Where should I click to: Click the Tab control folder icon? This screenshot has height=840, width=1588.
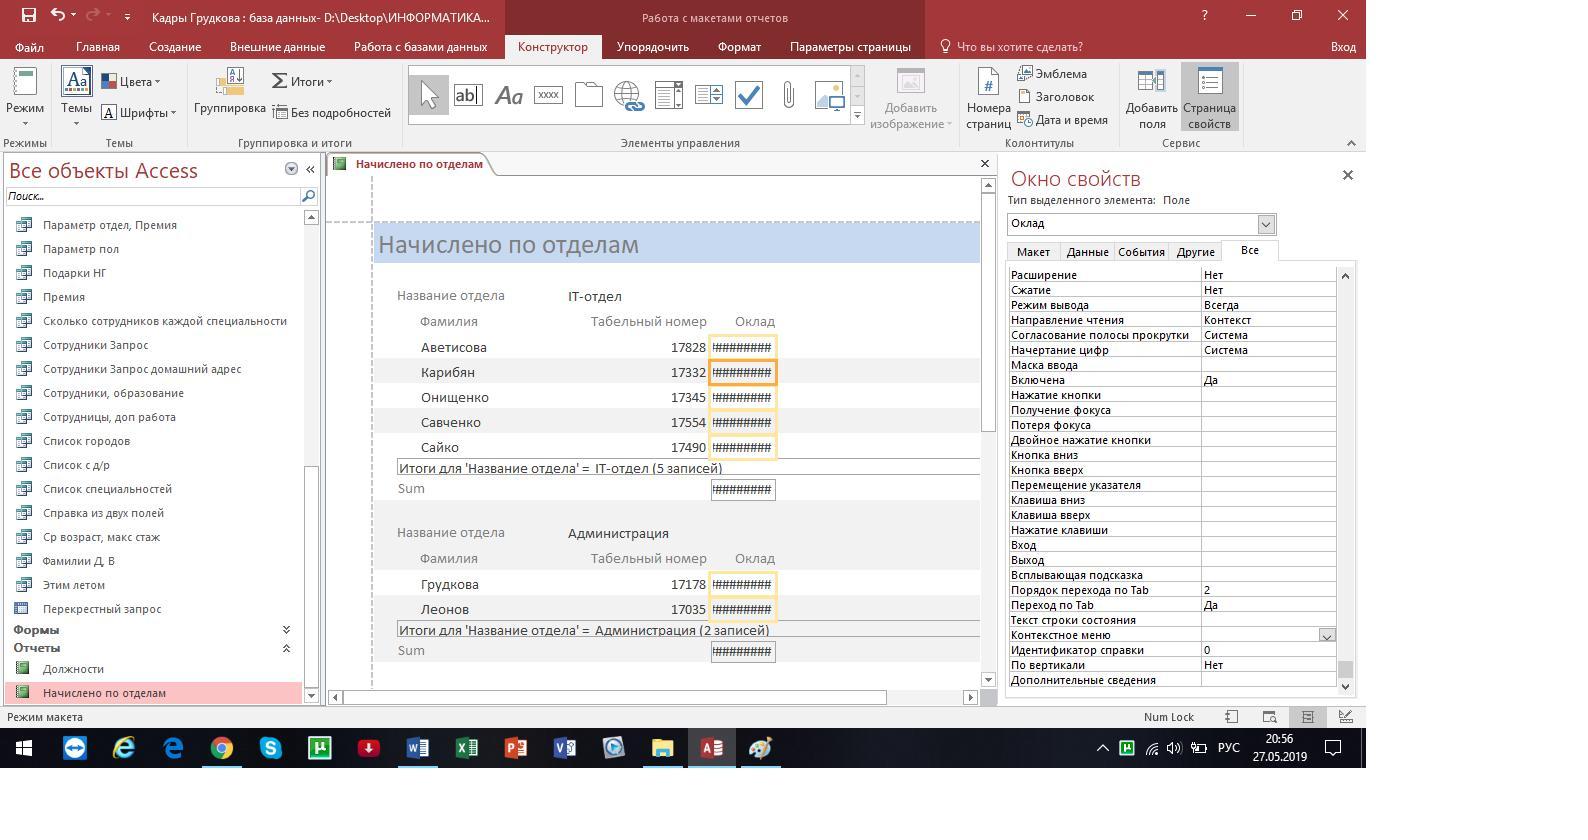pyautogui.click(x=588, y=95)
